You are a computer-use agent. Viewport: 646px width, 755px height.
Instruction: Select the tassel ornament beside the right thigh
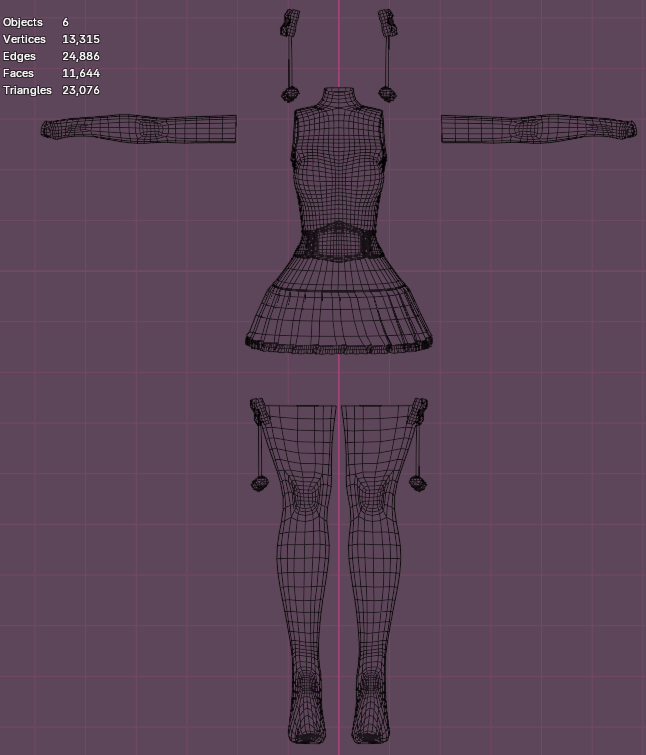point(419,444)
